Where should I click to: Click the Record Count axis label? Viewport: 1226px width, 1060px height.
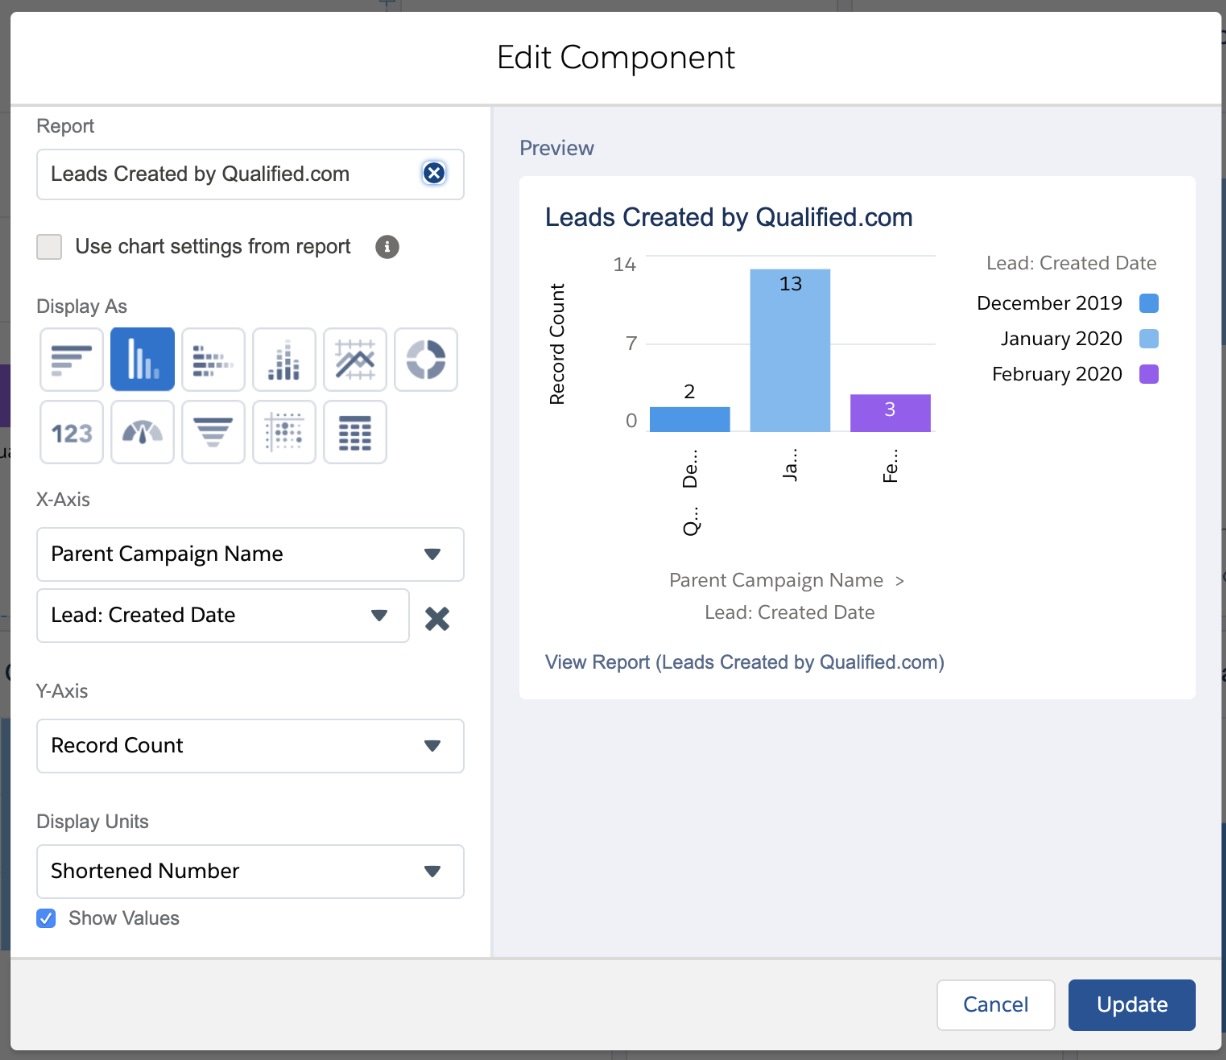(557, 345)
